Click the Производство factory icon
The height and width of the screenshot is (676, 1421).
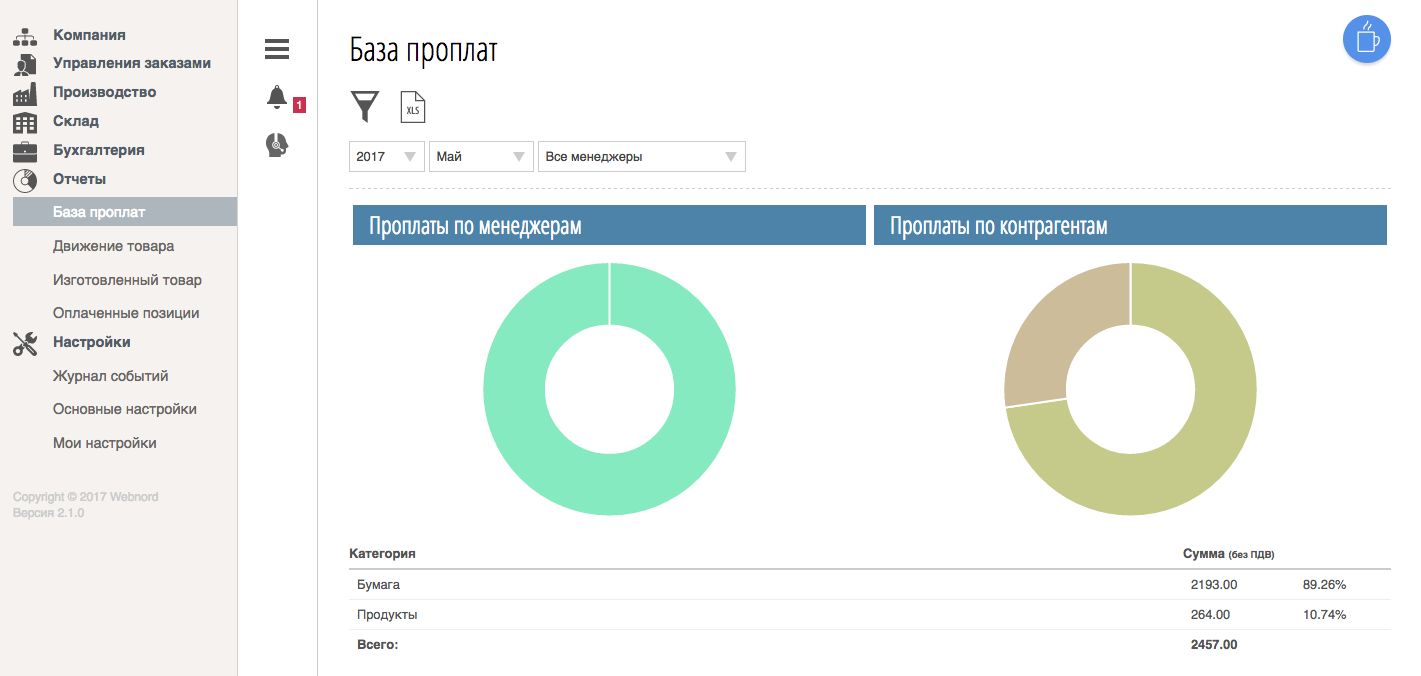click(x=25, y=94)
